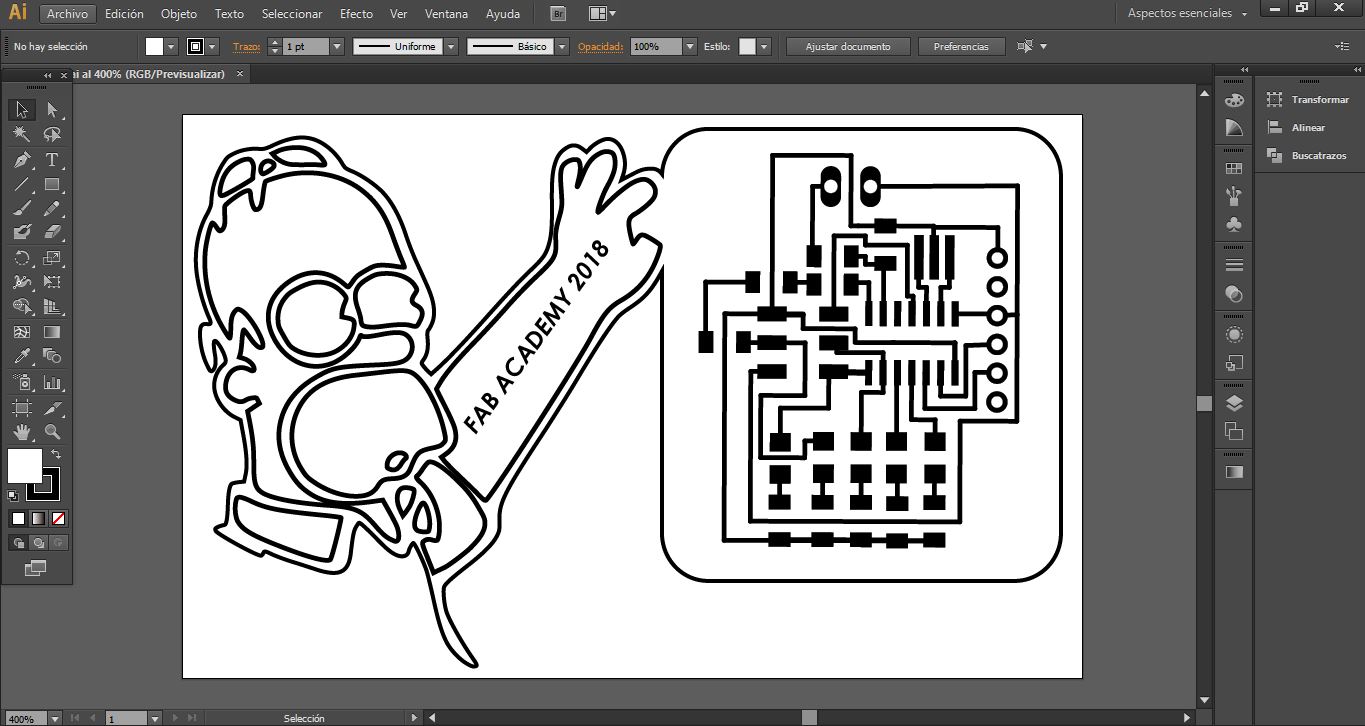Open the Buscatrazos panel
Viewport: 1365px width, 726px height.
coord(1307,156)
